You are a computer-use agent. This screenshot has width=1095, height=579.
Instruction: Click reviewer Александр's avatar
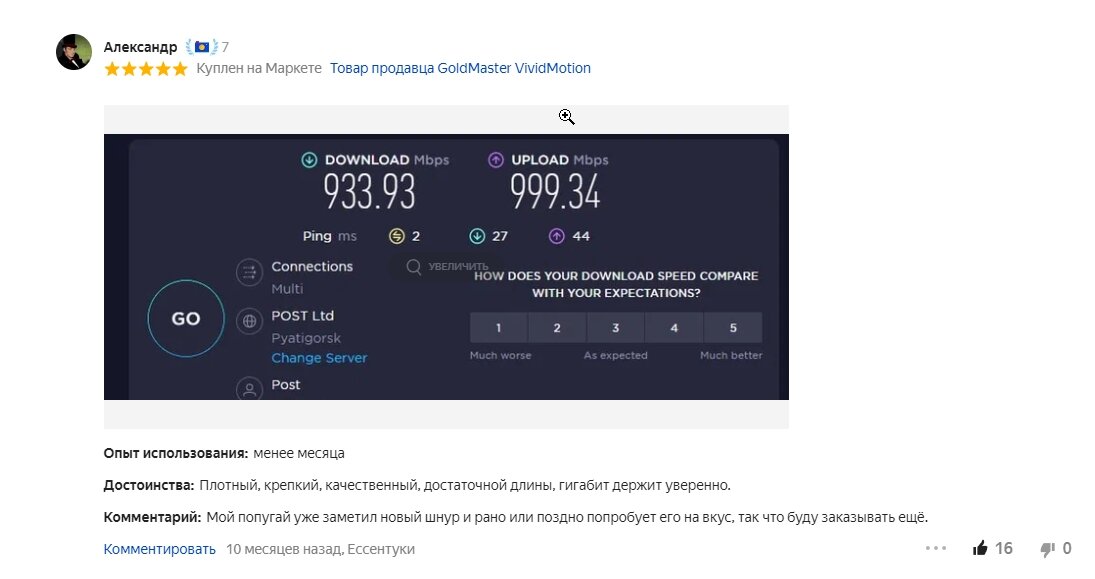pyautogui.click(x=74, y=52)
